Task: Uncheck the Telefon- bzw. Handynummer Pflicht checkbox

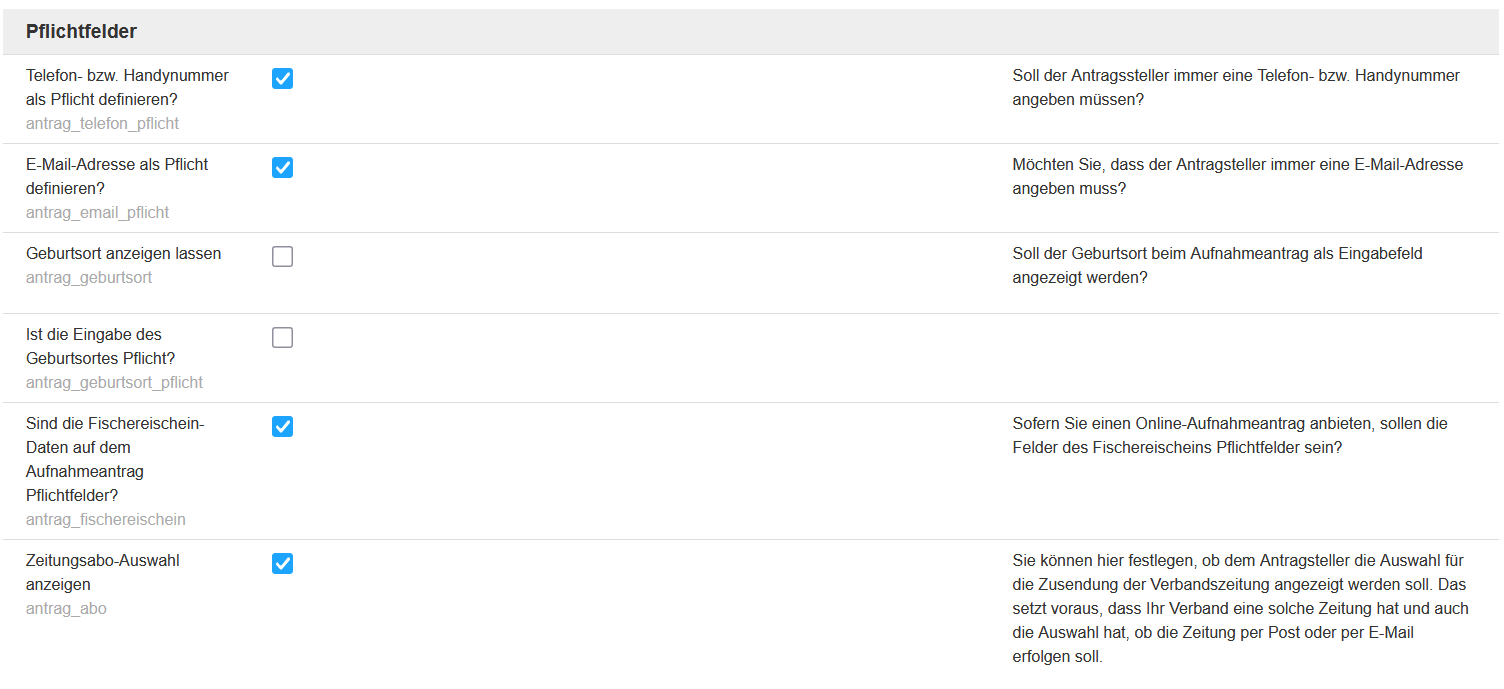Action: pos(283,79)
